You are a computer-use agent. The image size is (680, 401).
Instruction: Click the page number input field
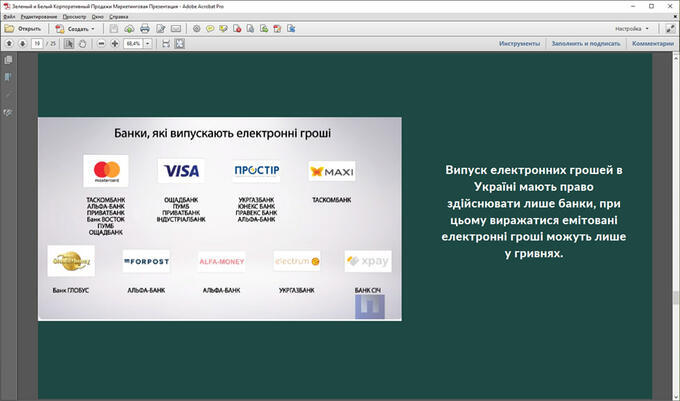click(38, 44)
